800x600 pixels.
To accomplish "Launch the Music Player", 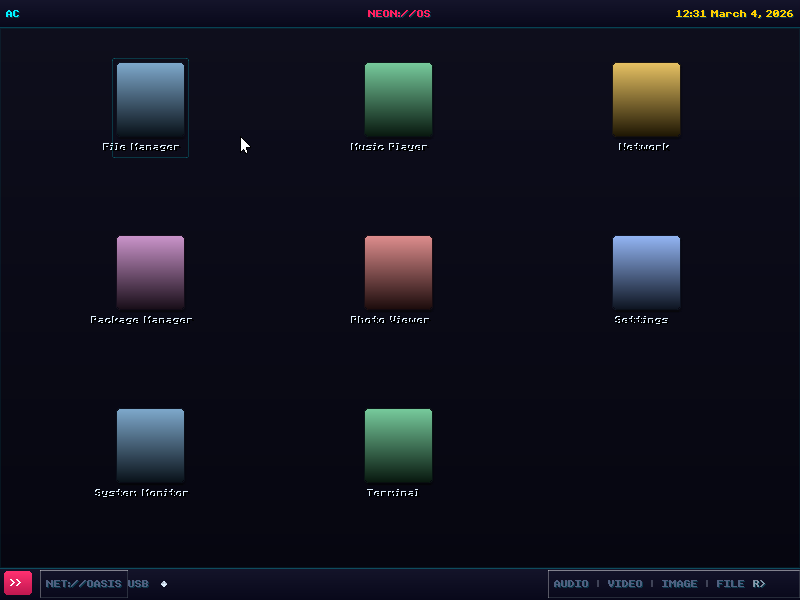I will pyautogui.click(x=398, y=100).
